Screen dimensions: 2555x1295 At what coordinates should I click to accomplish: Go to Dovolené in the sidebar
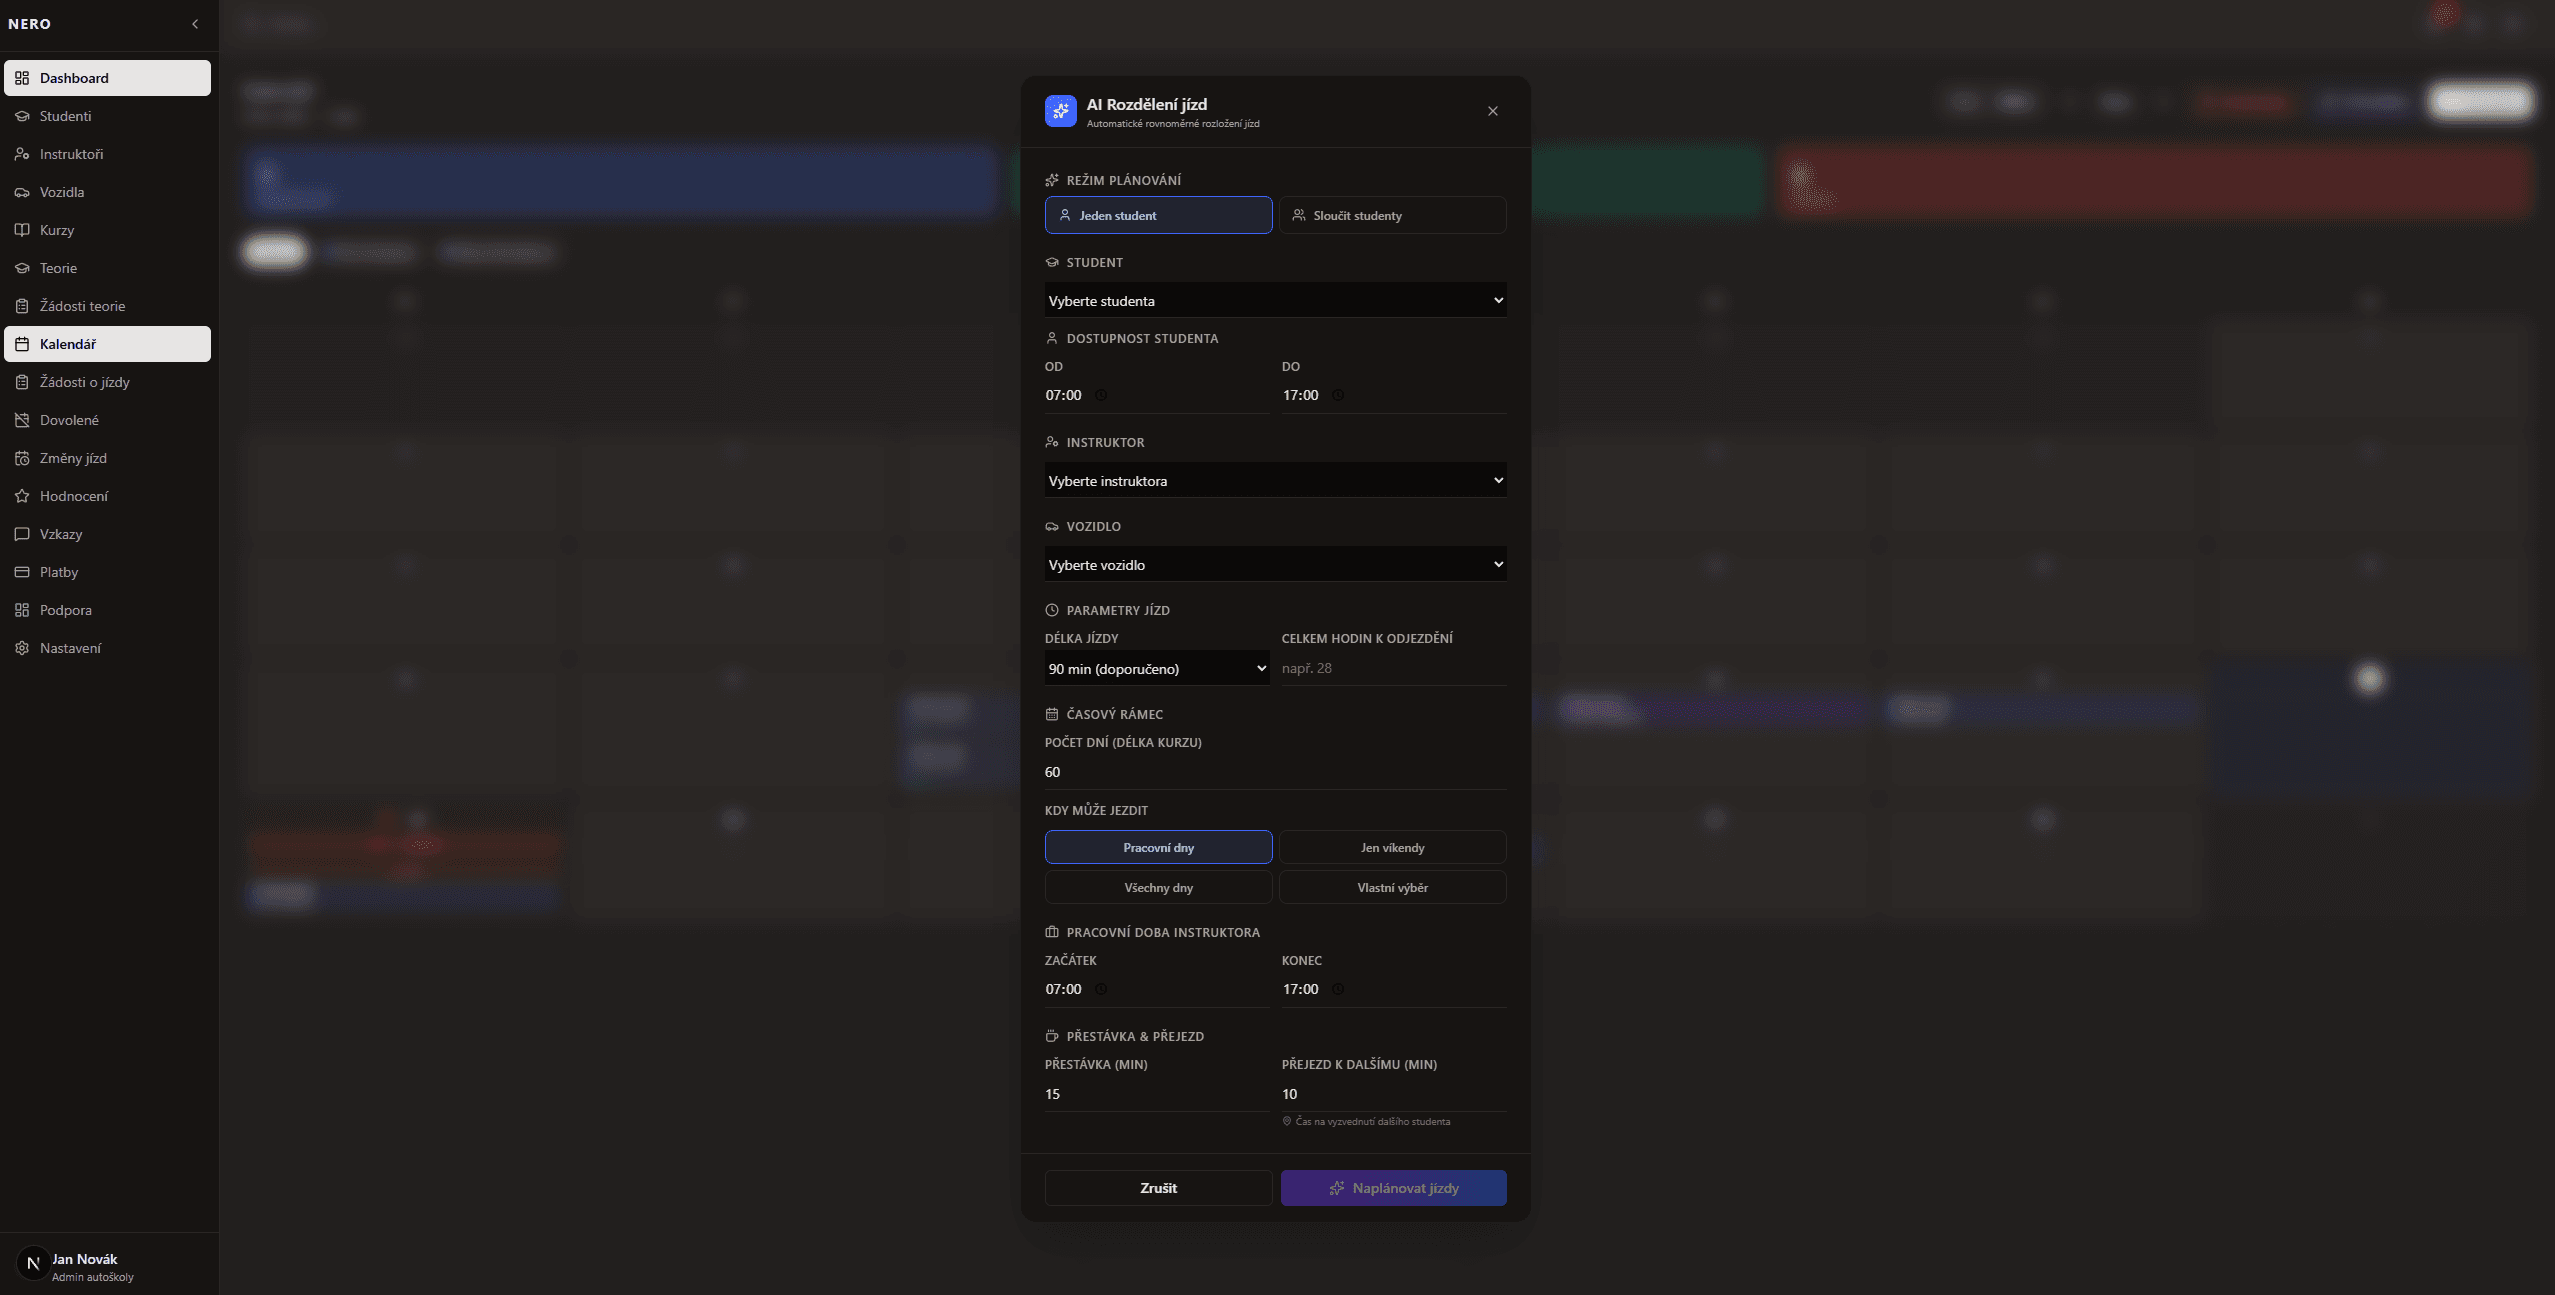pos(69,420)
